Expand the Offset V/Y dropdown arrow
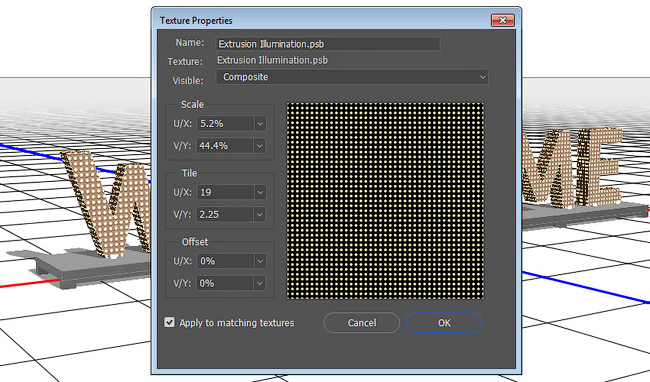This screenshot has height=382, width=650. point(260,283)
